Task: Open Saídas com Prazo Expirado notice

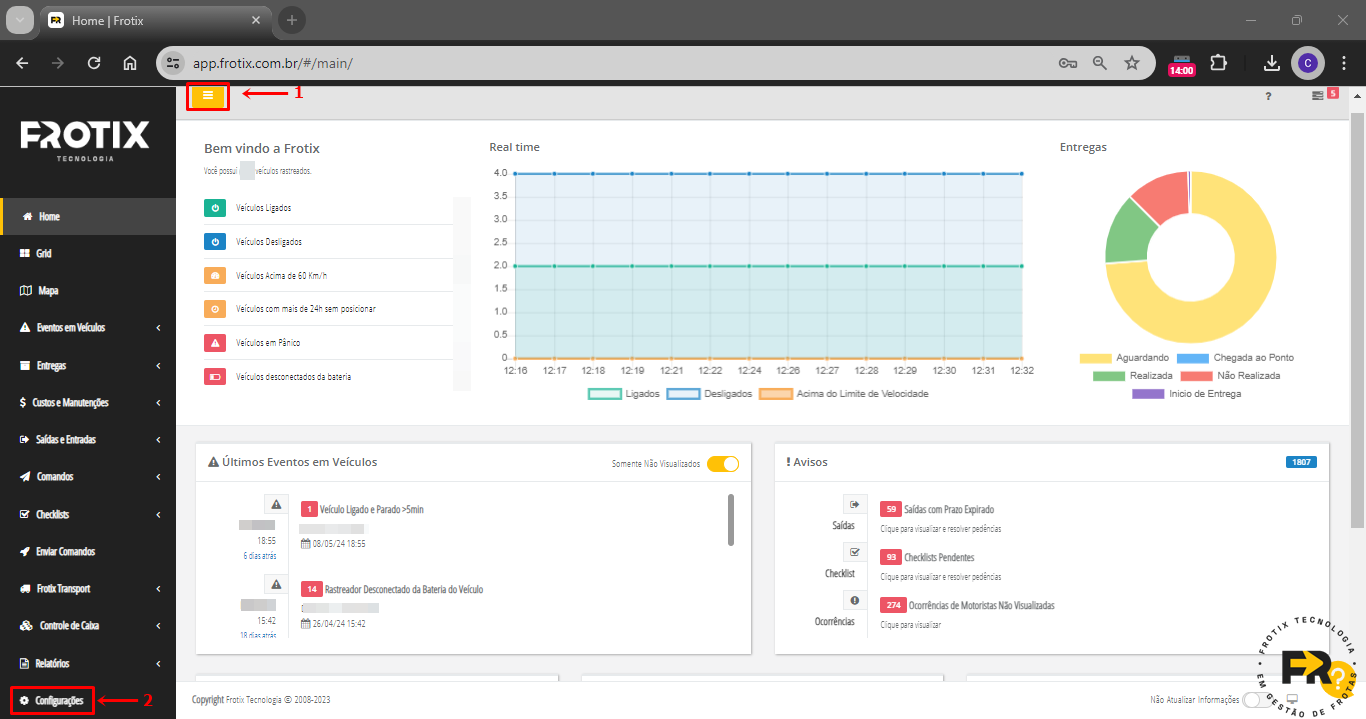Action: click(x=948, y=510)
